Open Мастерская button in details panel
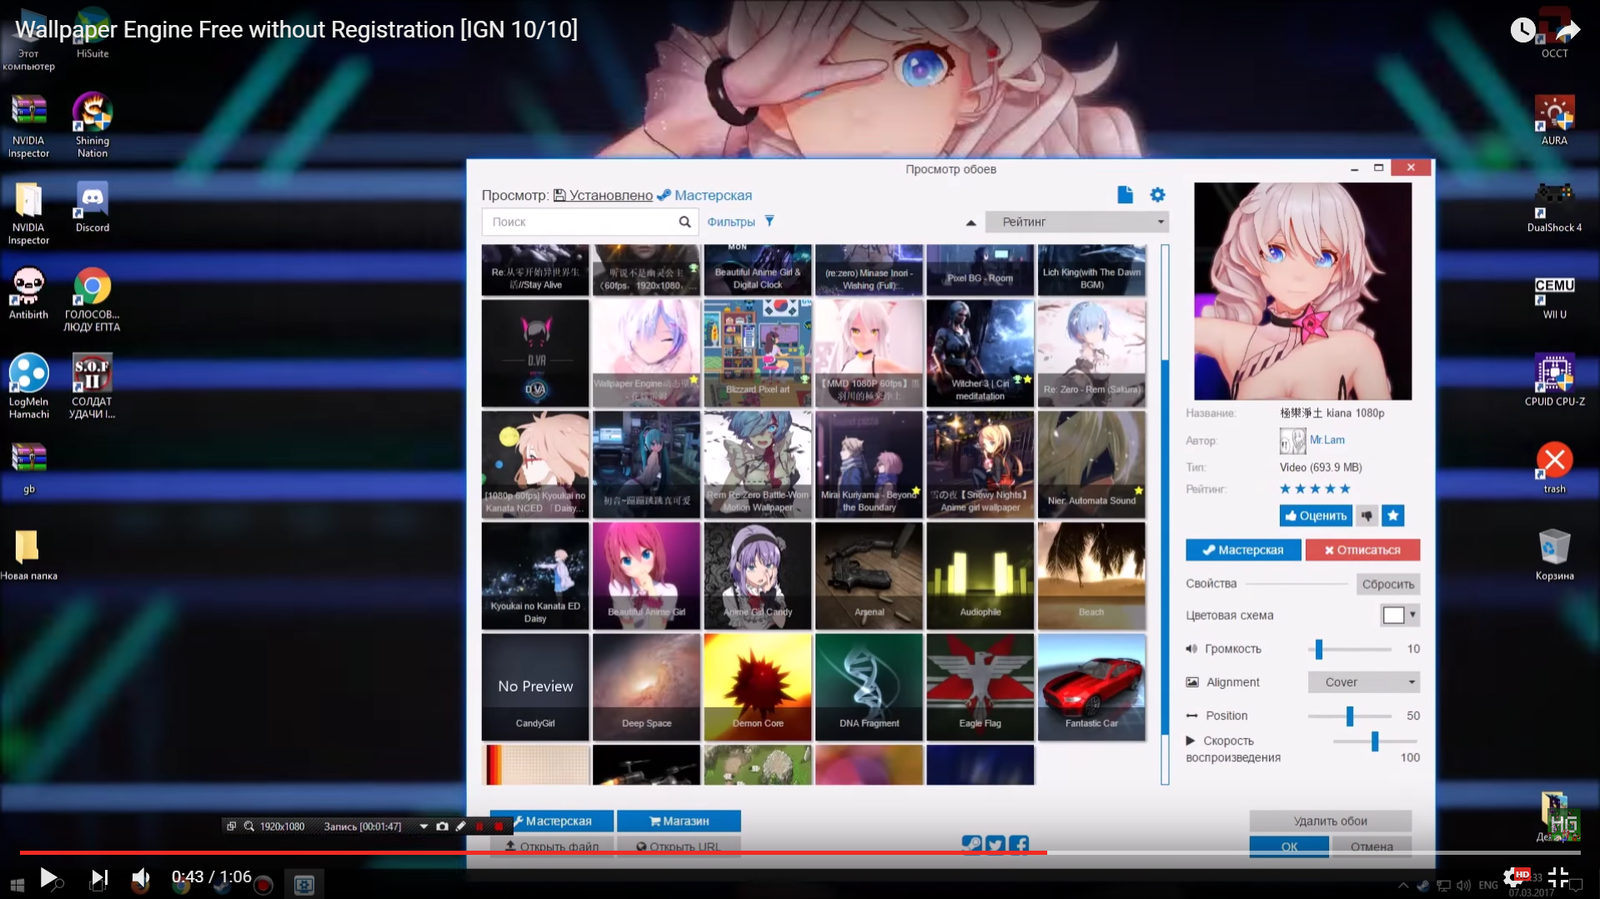This screenshot has height=899, width=1600. (1243, 550)
